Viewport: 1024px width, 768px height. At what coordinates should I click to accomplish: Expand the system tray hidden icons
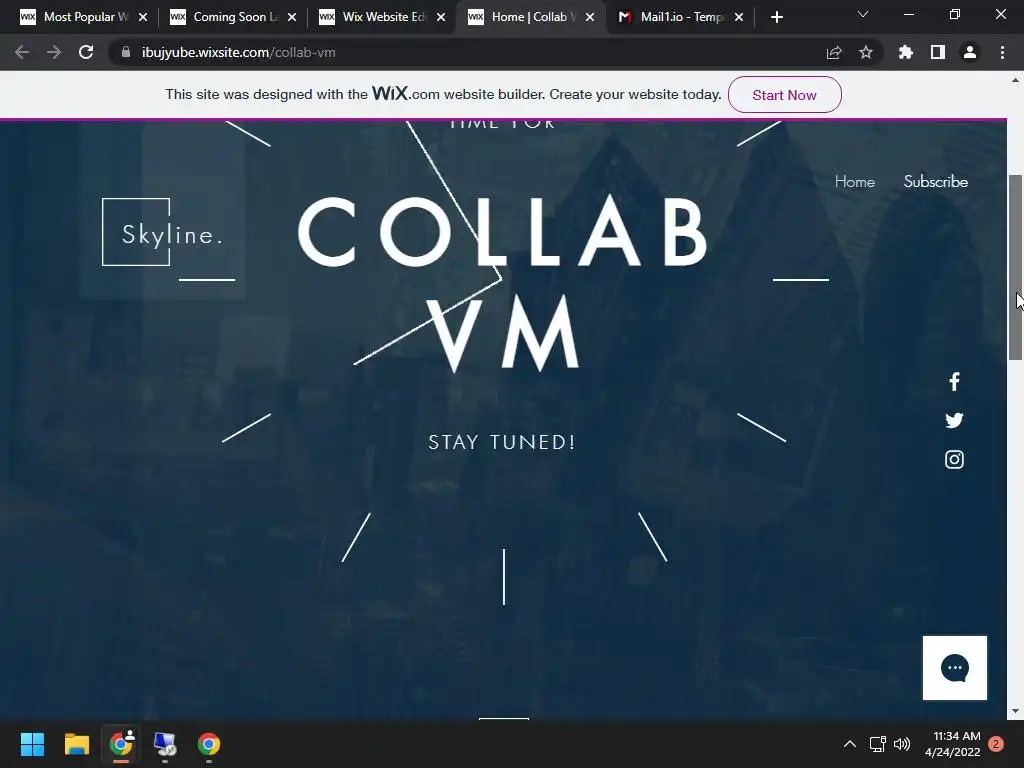[x=850, y=744]
